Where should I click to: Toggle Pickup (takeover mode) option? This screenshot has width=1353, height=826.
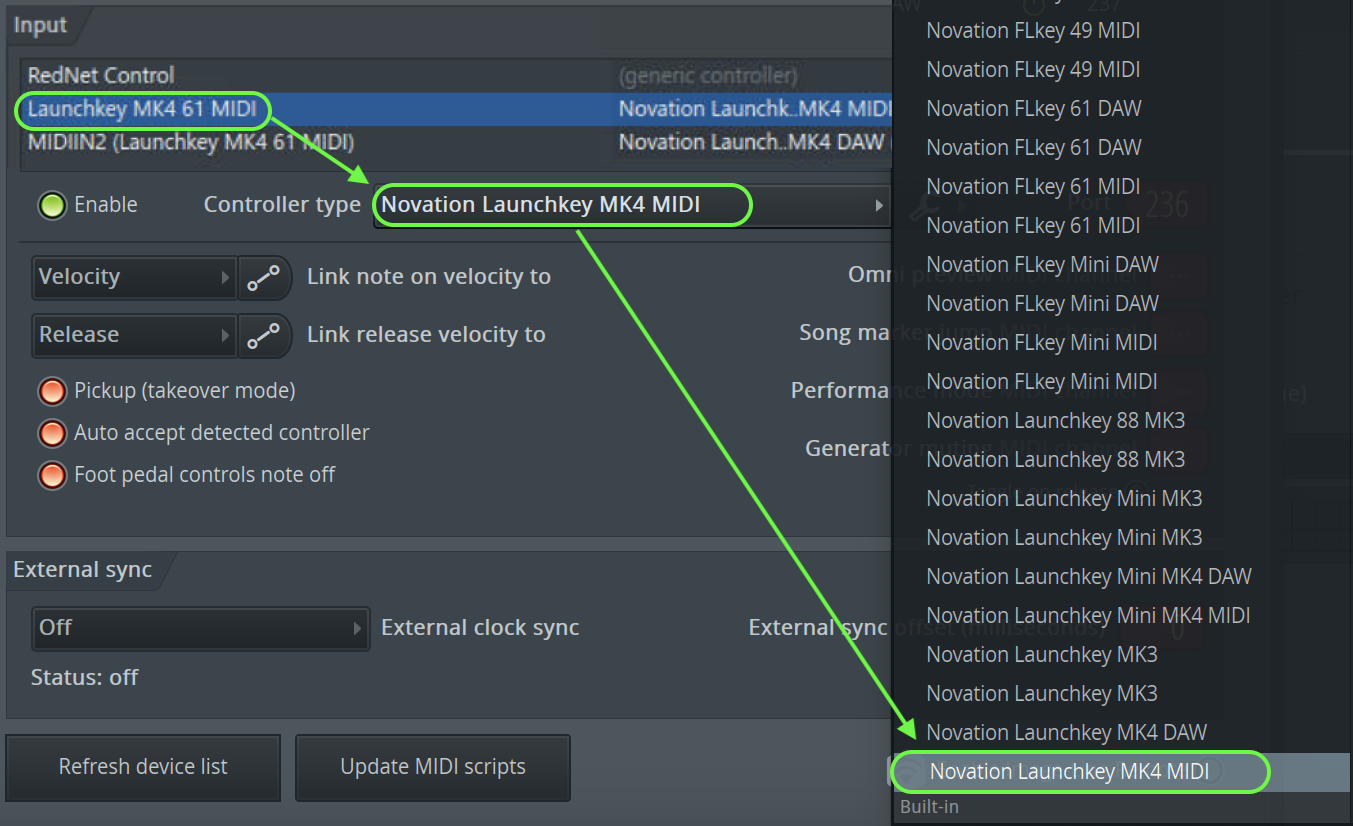pos(52,391)
